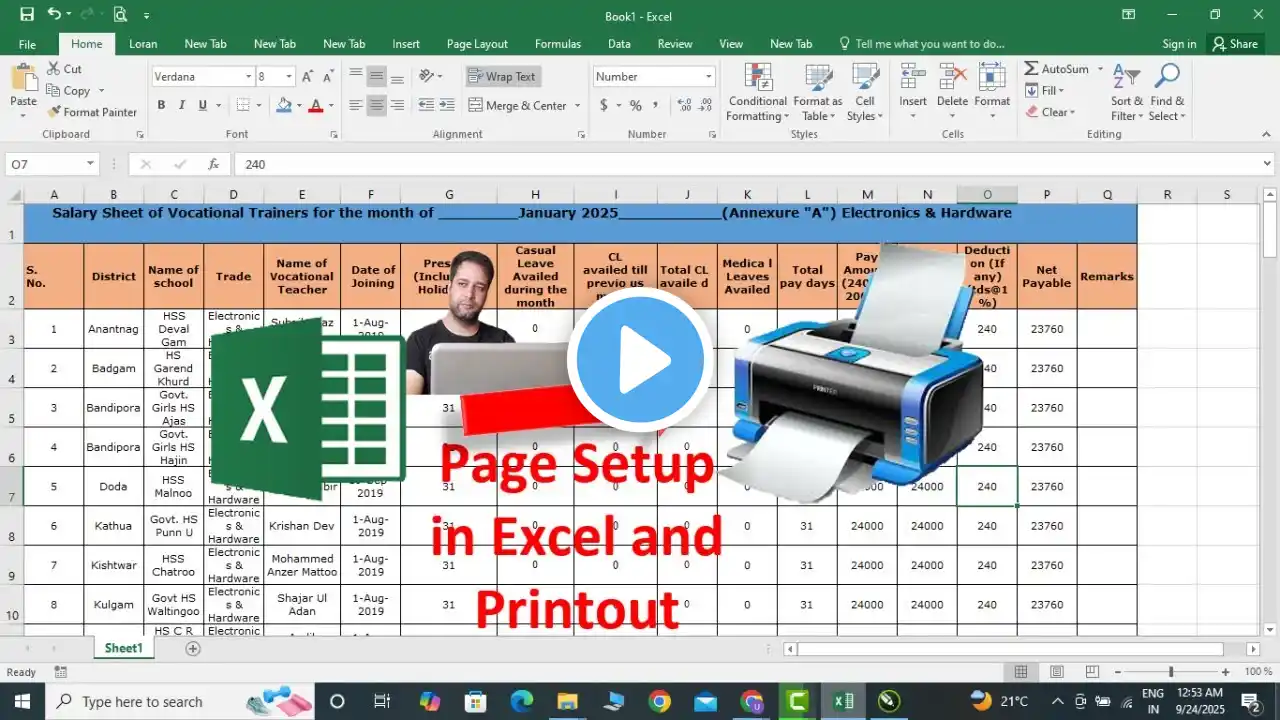Expand the Name Box dropdown
Viewport: 1280px width, 720px height.
pos(90,164)
